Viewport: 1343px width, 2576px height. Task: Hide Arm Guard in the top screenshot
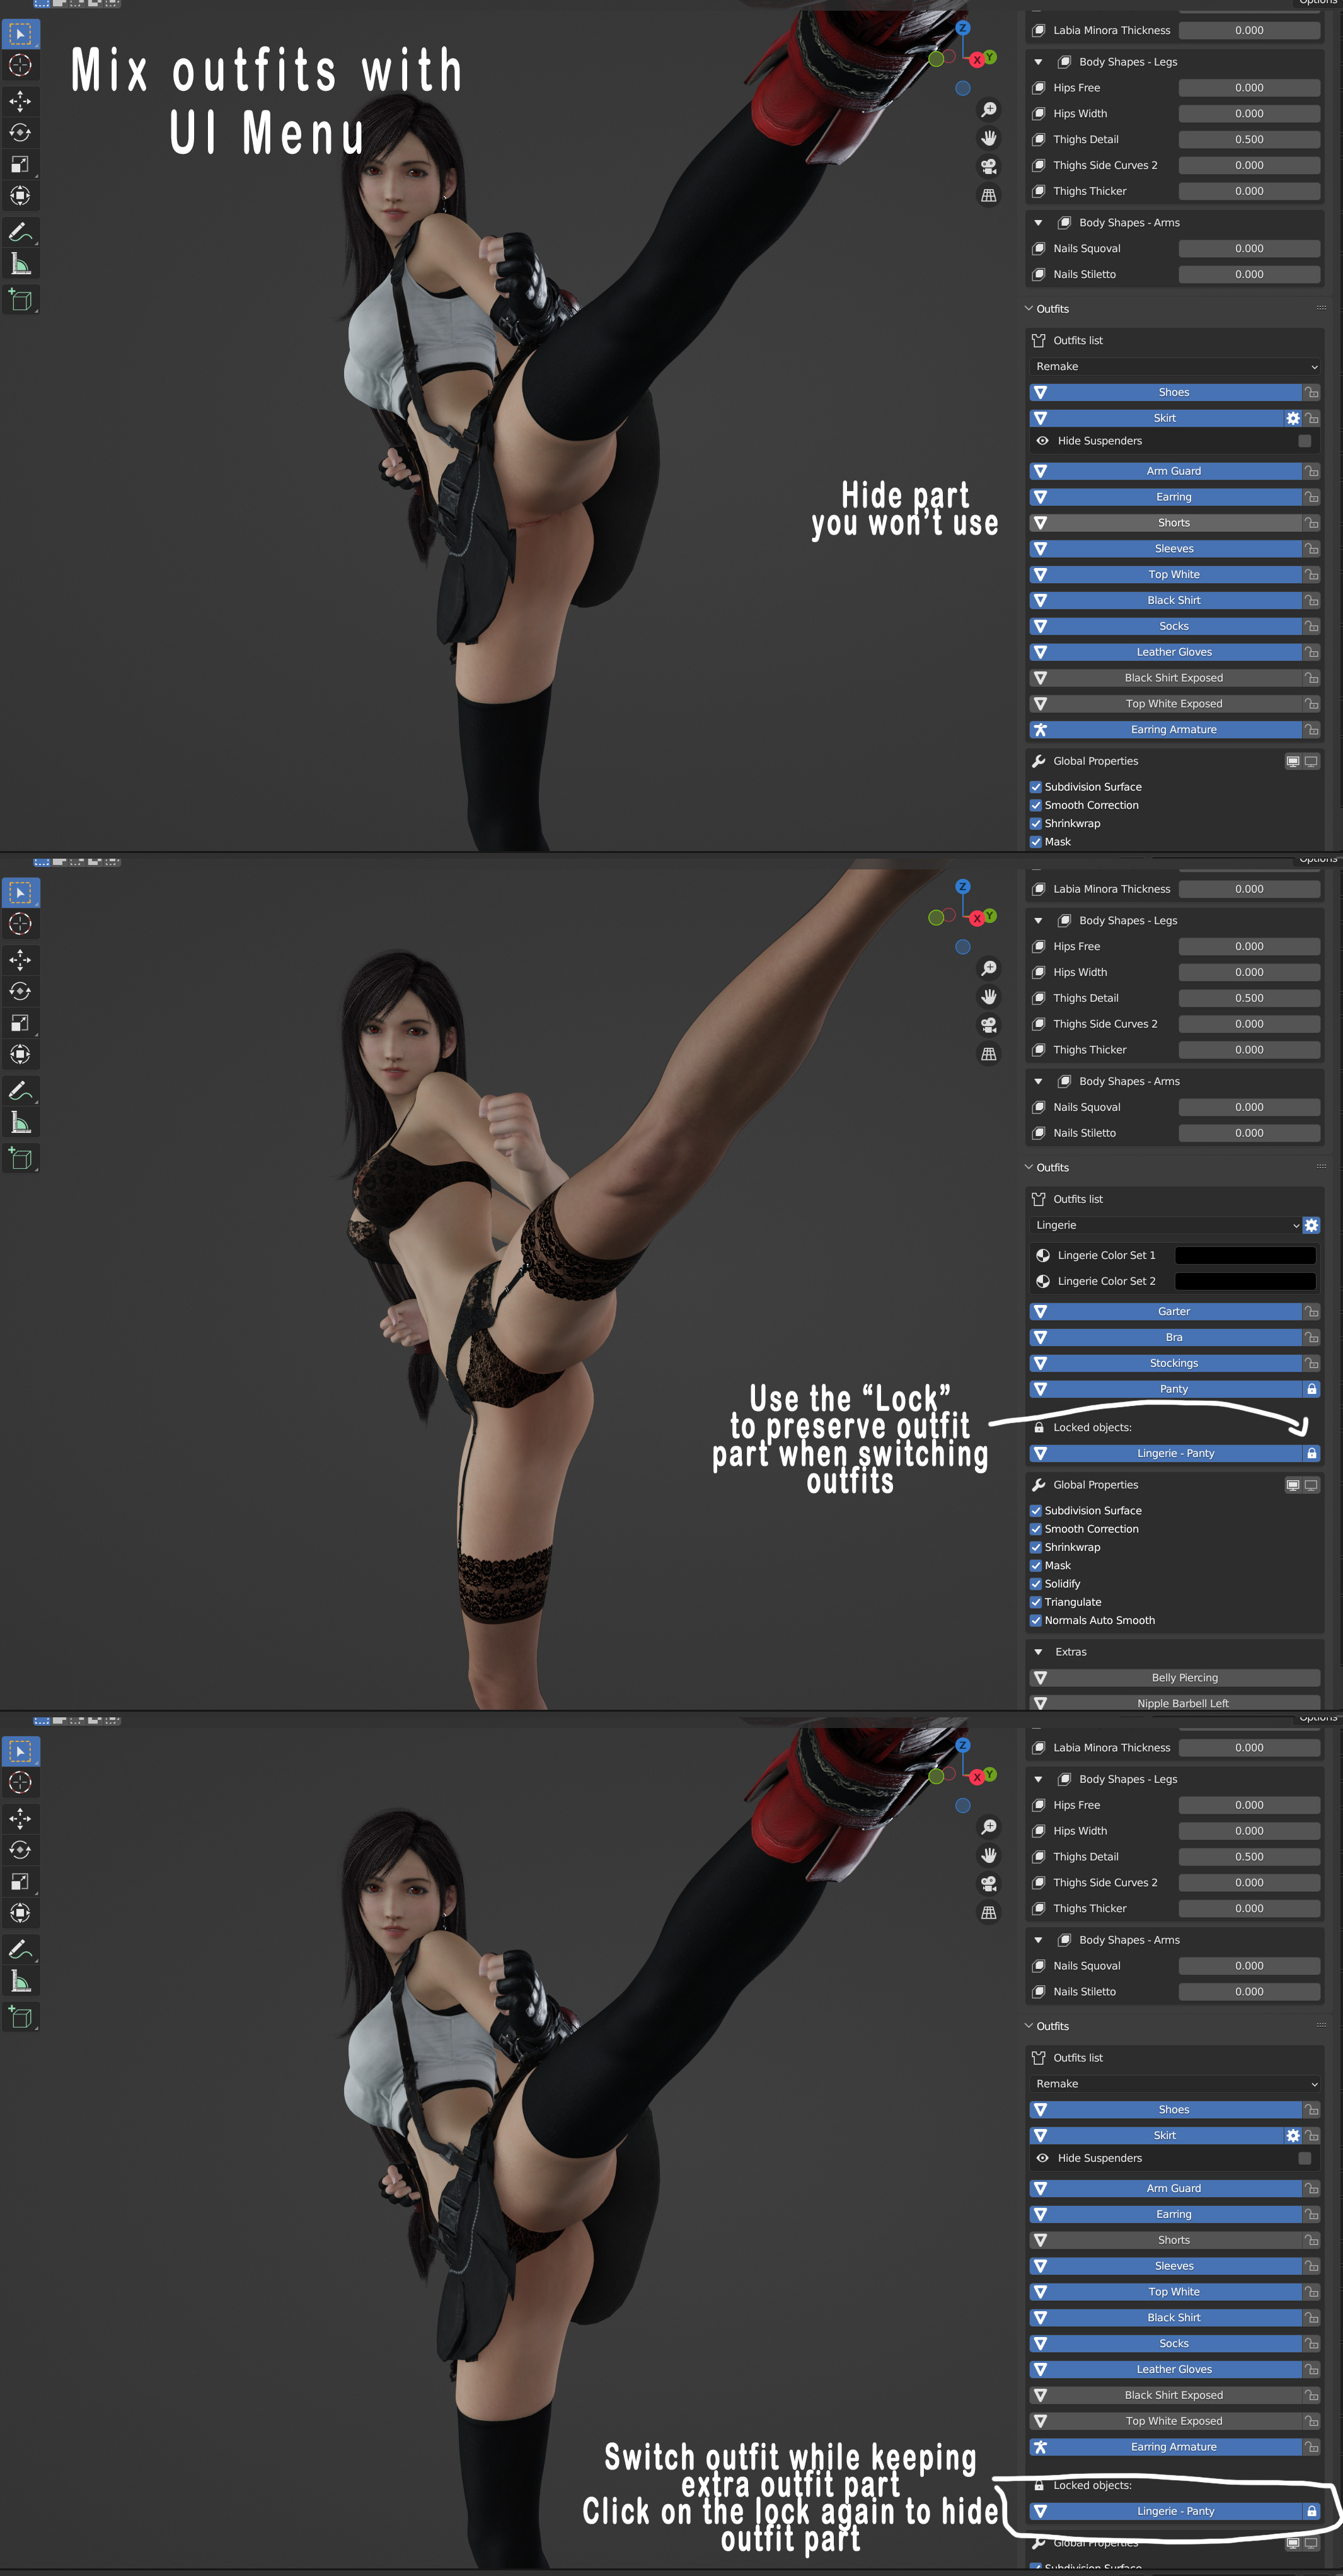1165,471
